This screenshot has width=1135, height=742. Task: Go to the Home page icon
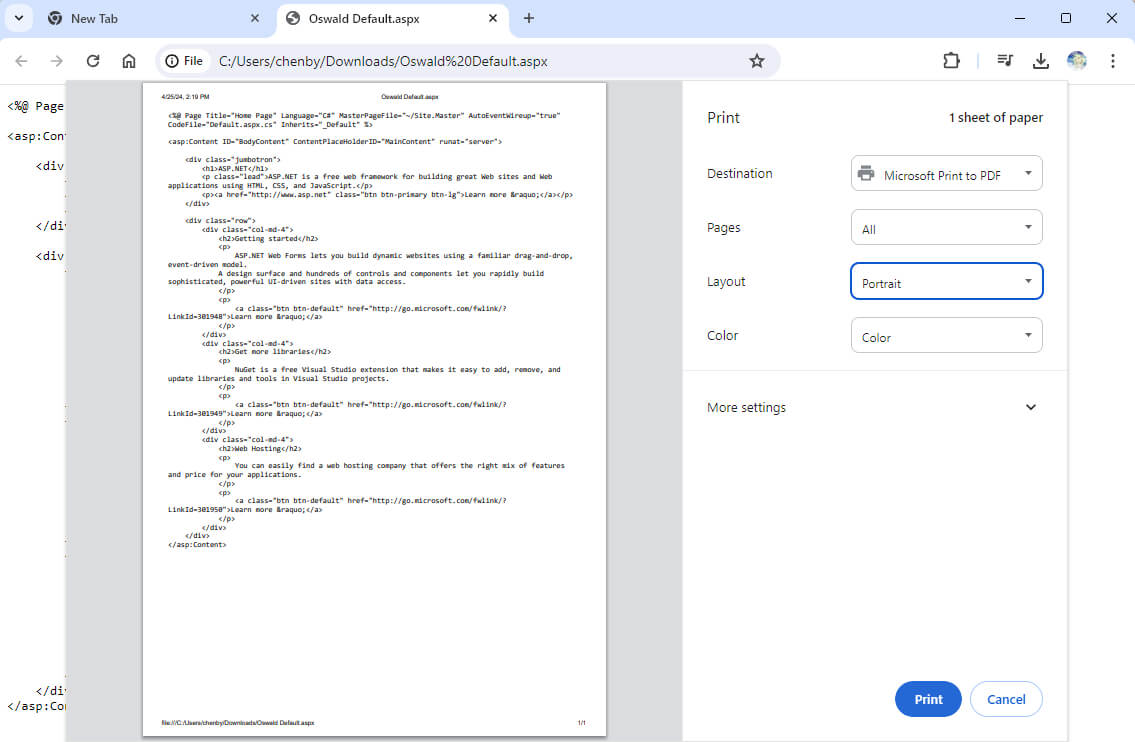pos(129,61)
